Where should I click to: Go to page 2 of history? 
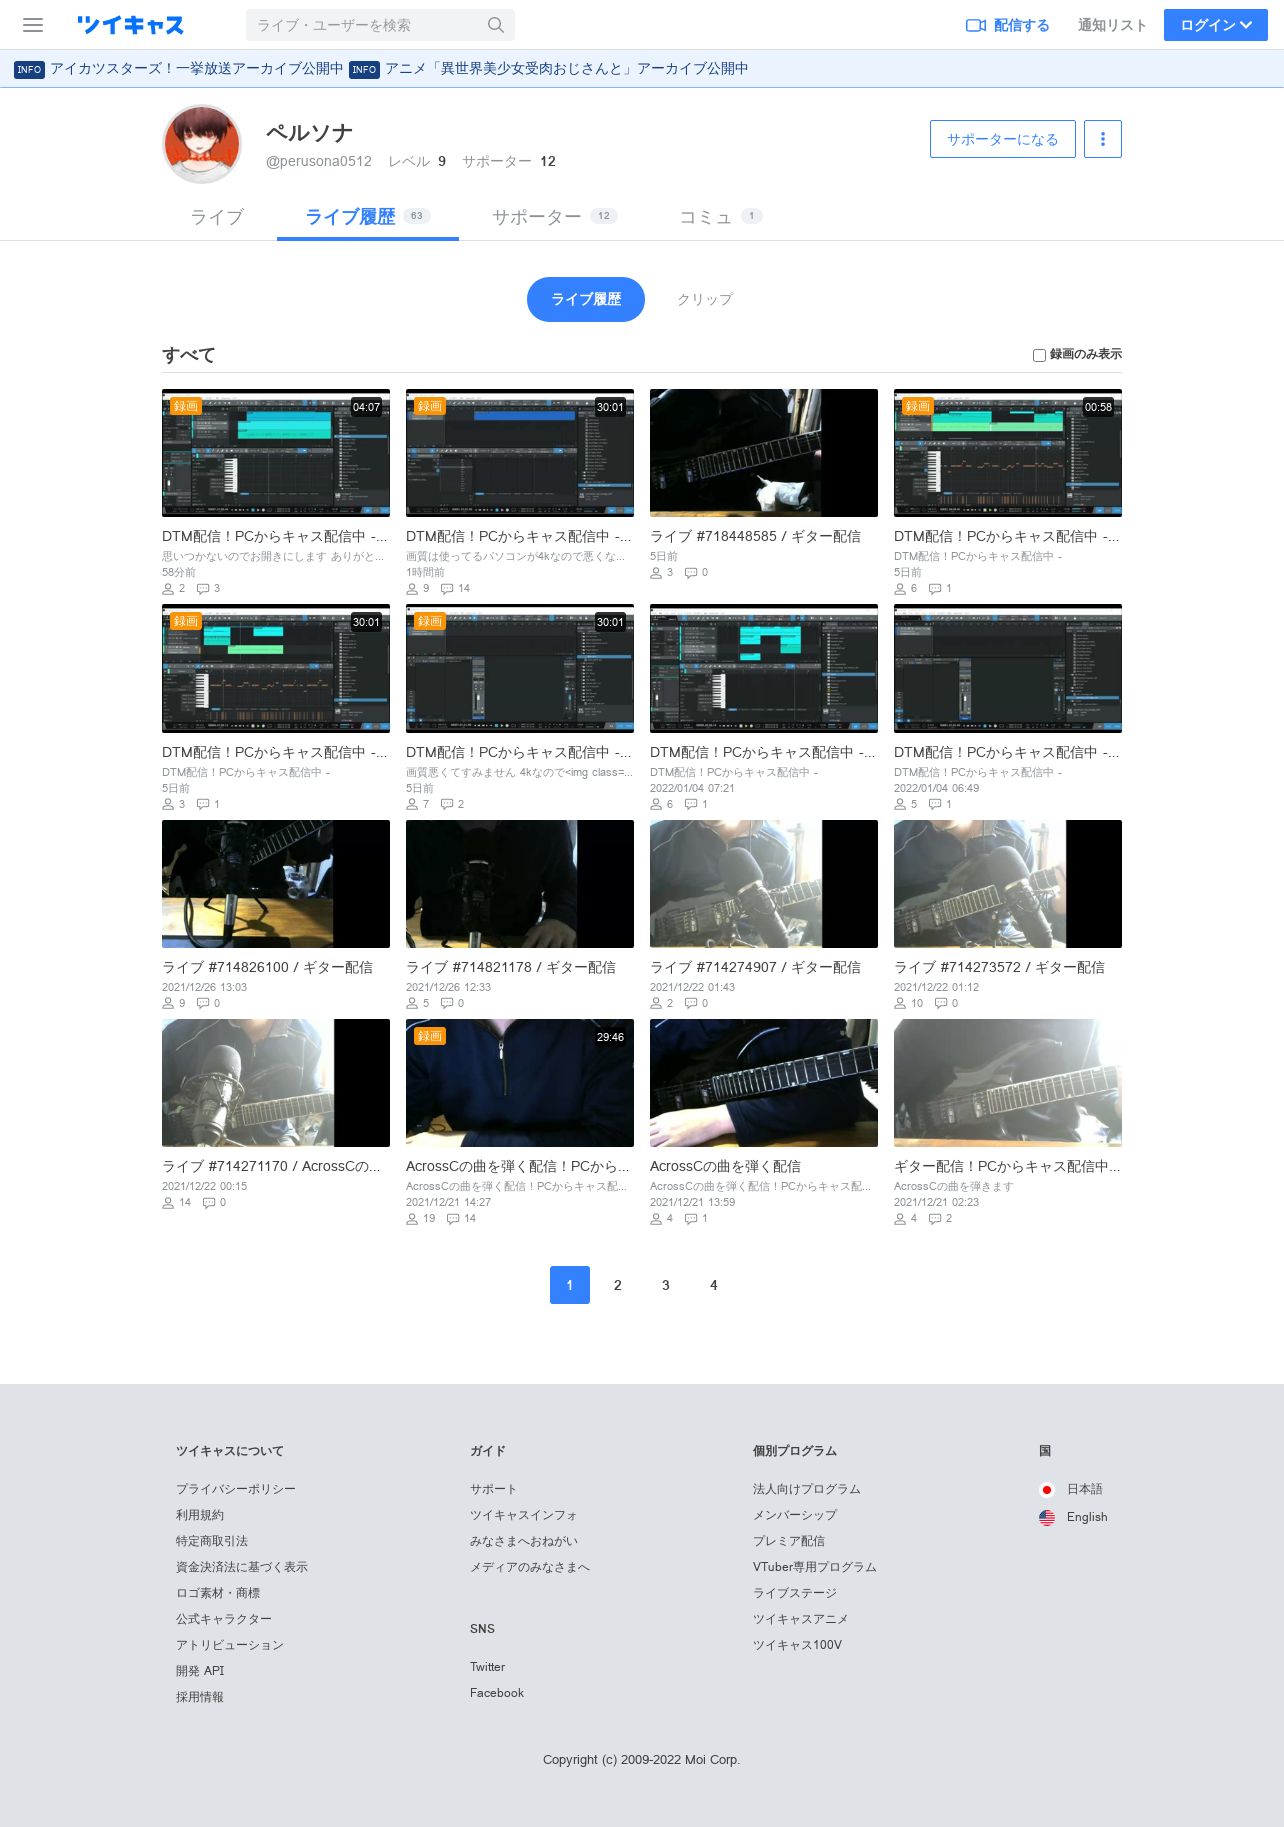click(x=618, y=1285)
